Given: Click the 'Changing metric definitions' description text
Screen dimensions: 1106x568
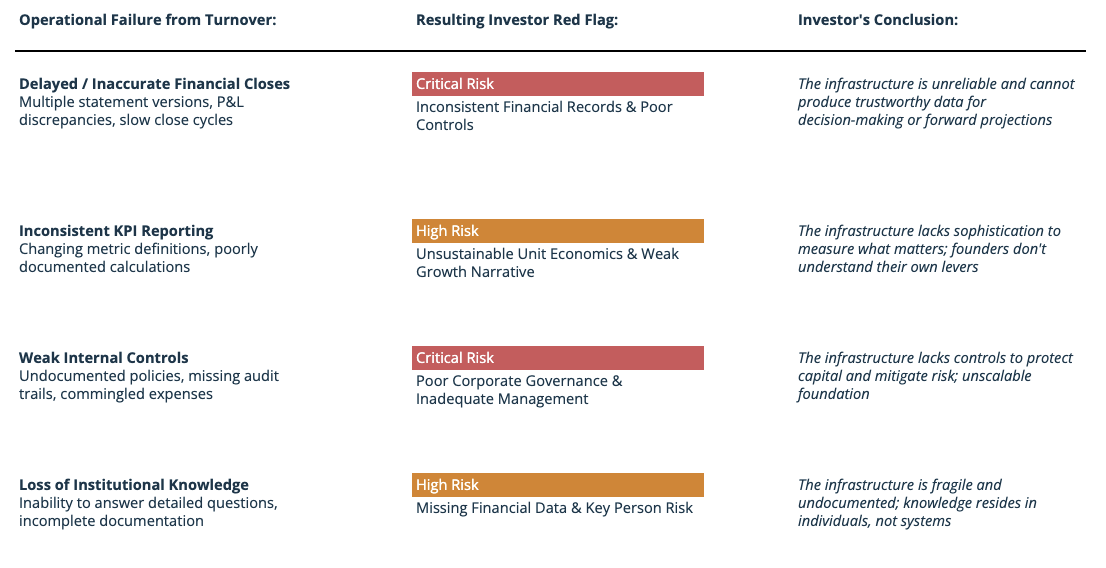Looking at the screenshot, I should [x=138, y=258].
